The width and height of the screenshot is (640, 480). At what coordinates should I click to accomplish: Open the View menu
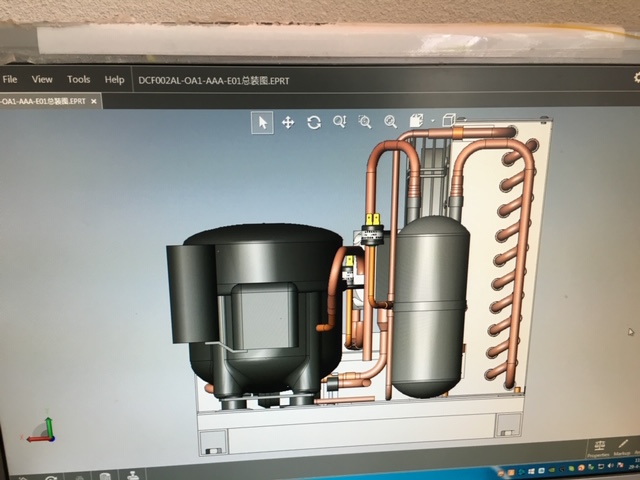pyautogui.click(x=42, y=79)
